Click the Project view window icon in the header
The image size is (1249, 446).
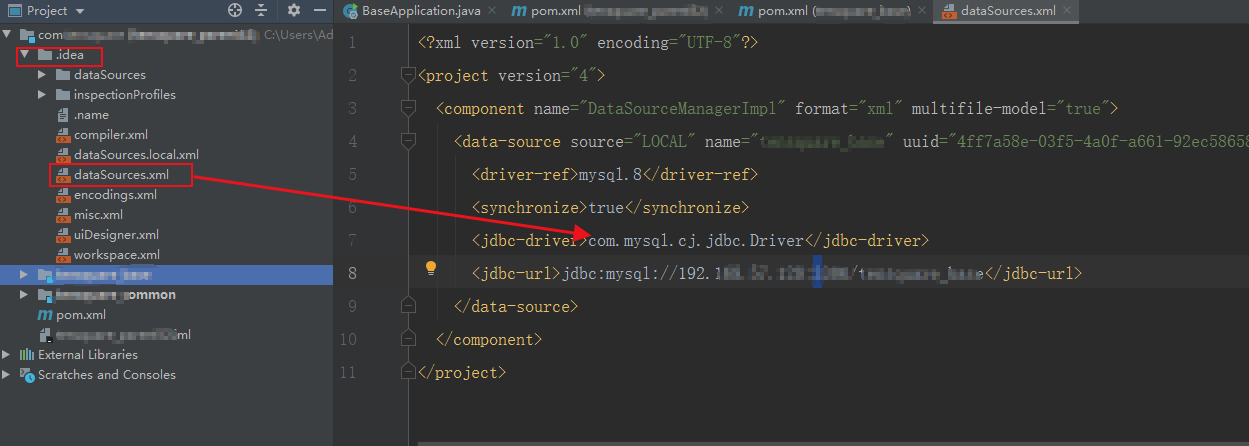point(14,11)
